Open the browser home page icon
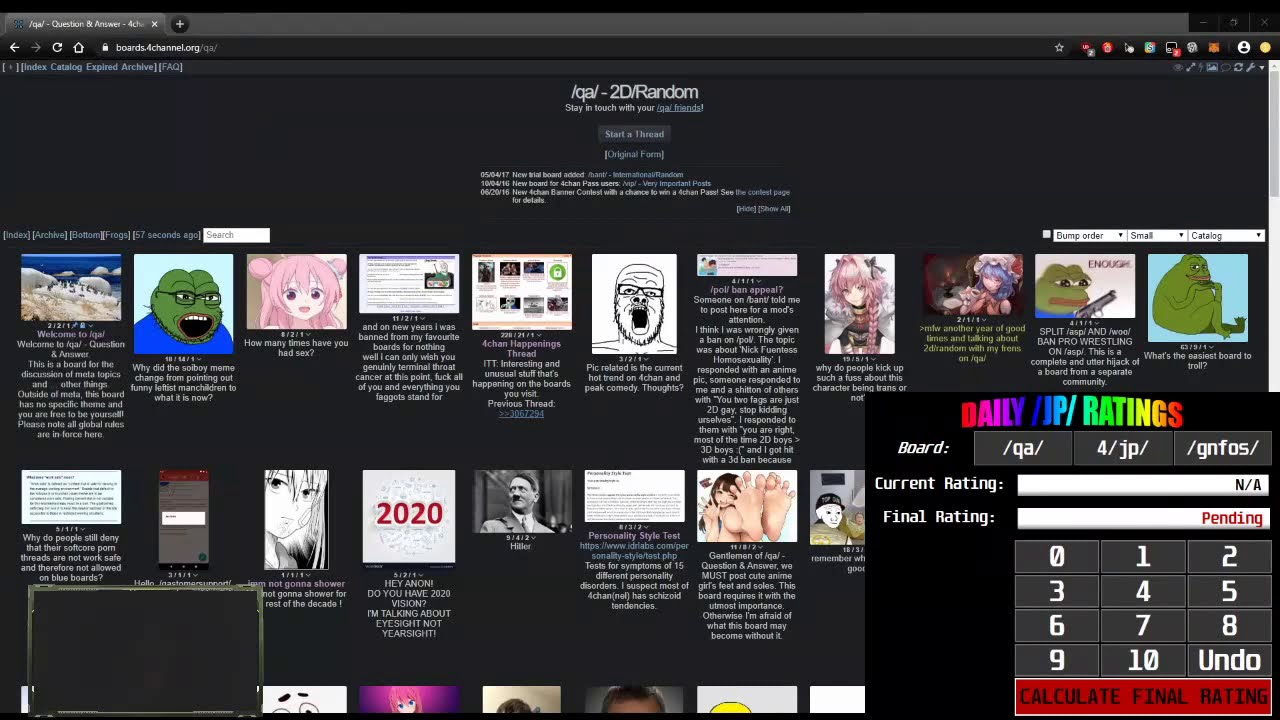 79,47
